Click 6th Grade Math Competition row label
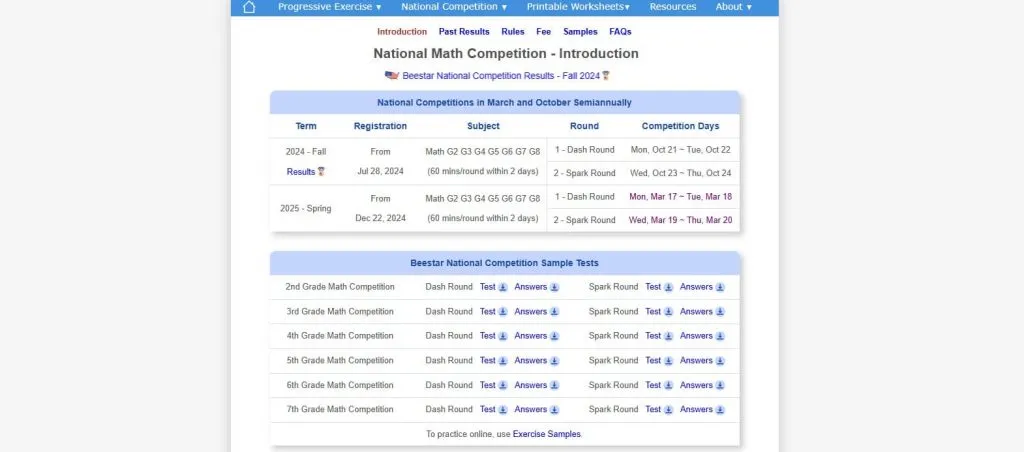 (x=340, y=385)
